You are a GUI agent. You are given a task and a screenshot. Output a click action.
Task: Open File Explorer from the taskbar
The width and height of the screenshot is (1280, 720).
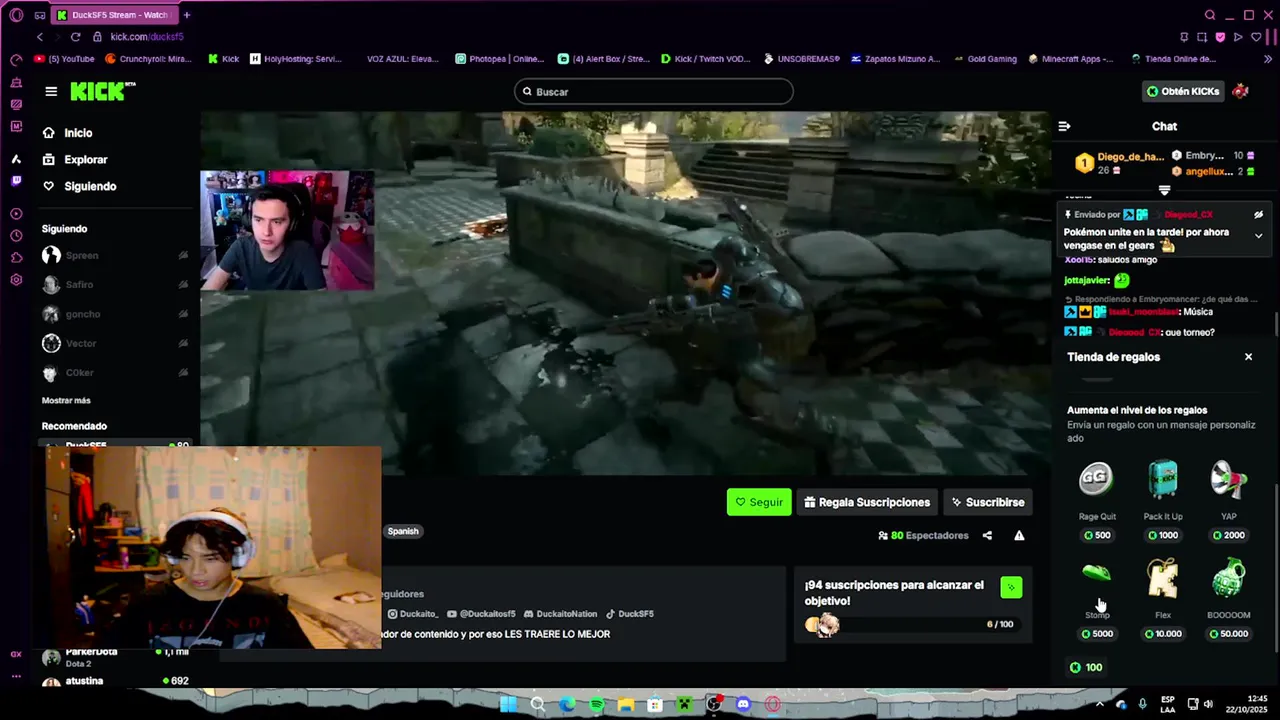click(x=626, y=704)
